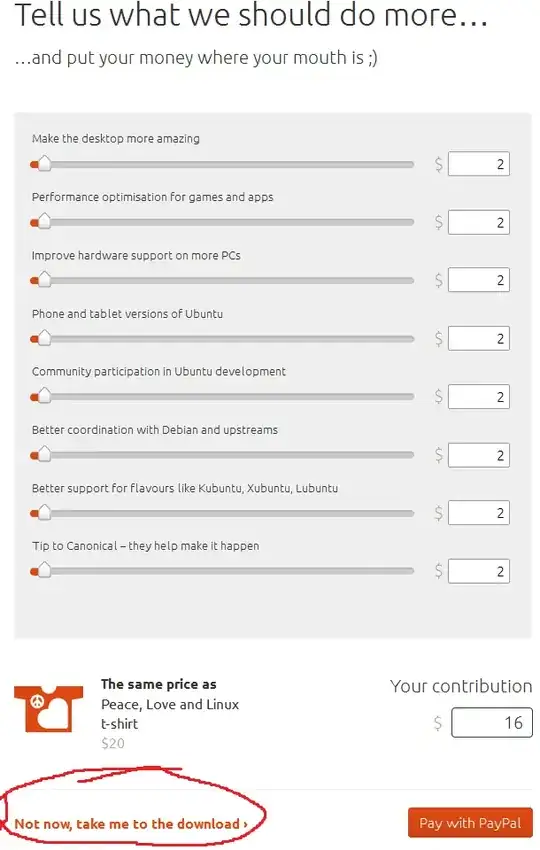Viewport: 540px width, 850px height.
Task: Select the hardware support amount input
Action: [479, 280]
